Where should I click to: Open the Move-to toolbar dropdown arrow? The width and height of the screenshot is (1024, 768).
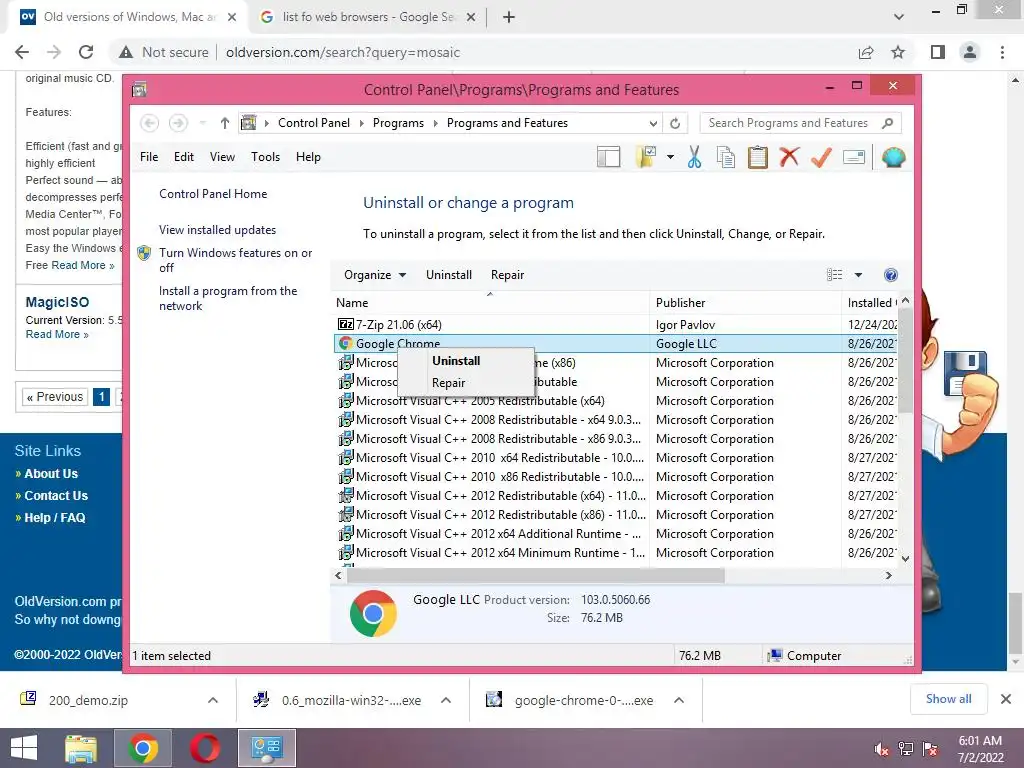[670, 157]
